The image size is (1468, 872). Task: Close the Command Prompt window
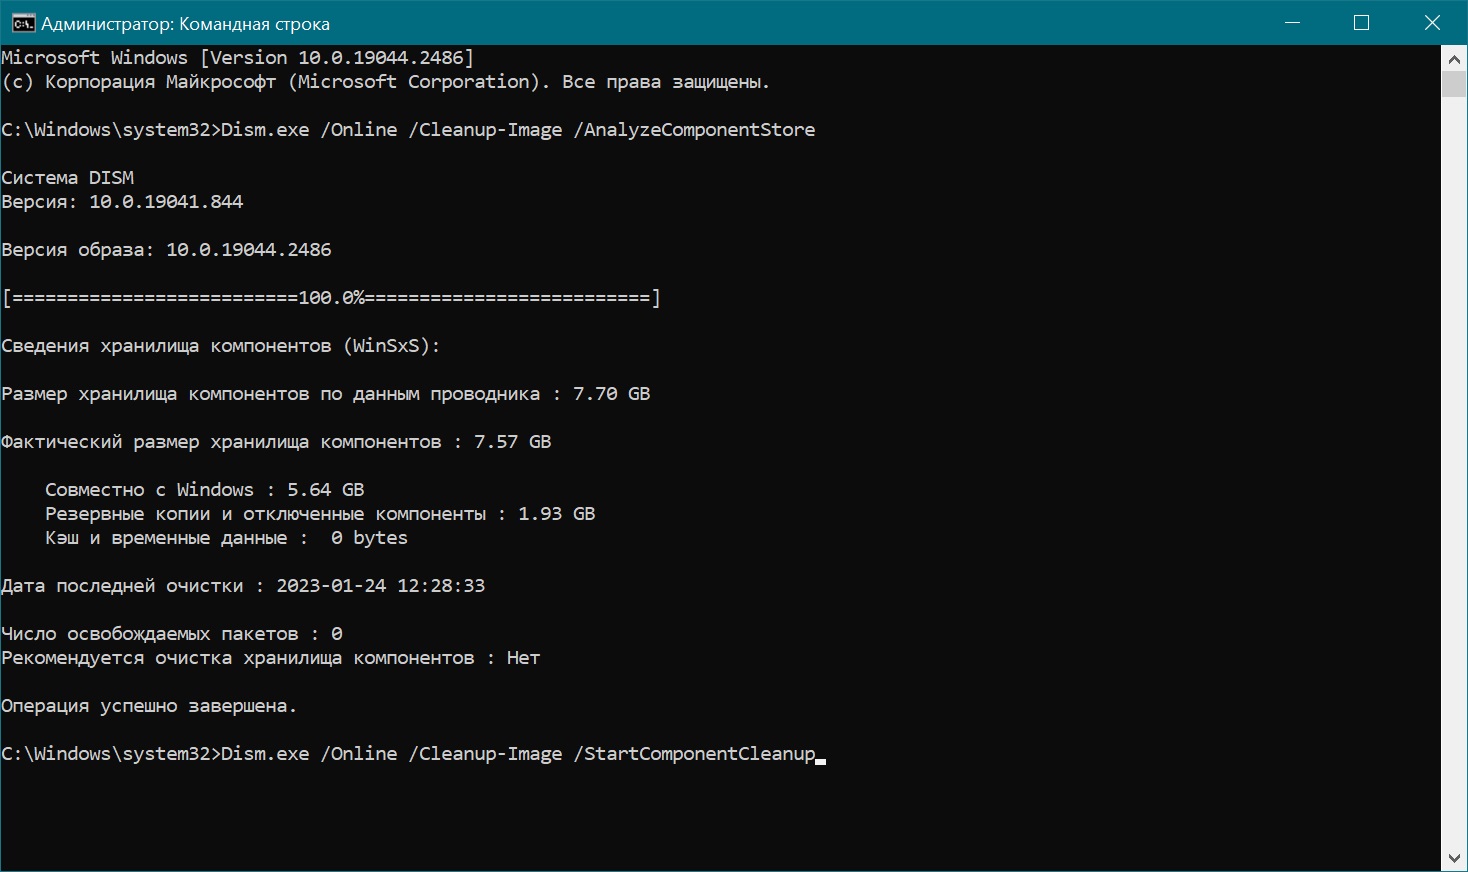[1432, 23]
